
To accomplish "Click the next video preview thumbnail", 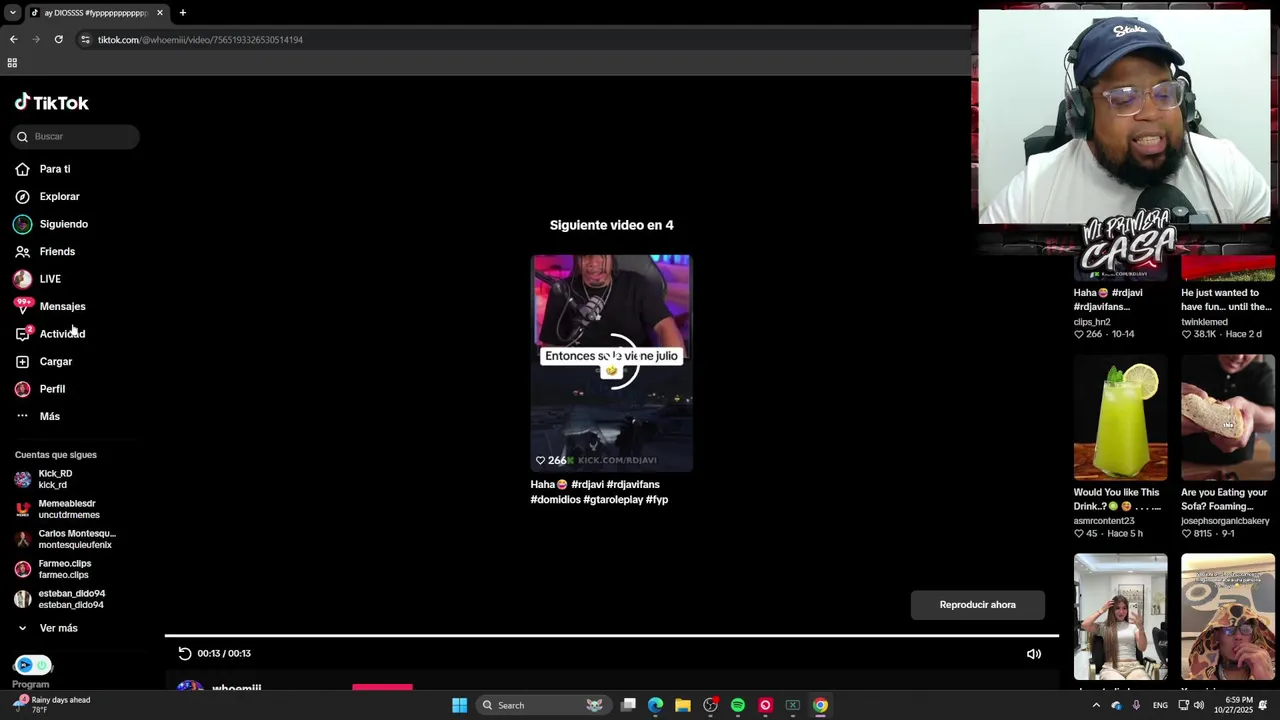I will pos(611,363).
